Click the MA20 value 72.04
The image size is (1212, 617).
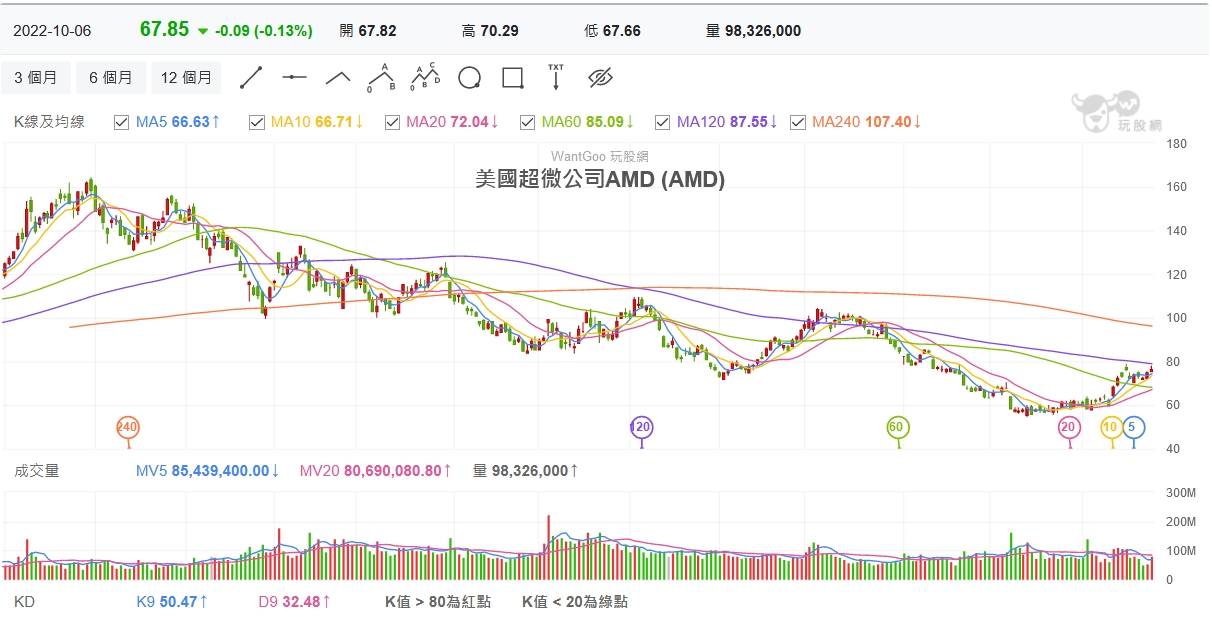(470, 122)
